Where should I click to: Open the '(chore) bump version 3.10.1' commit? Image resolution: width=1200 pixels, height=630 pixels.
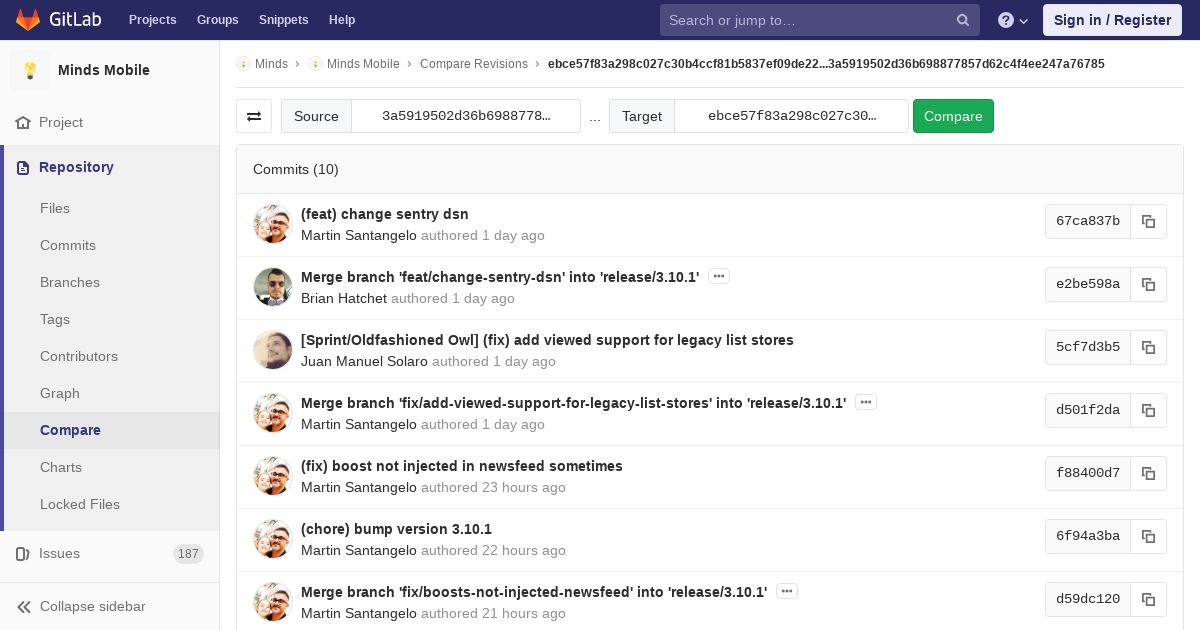(x=396, y=529)
